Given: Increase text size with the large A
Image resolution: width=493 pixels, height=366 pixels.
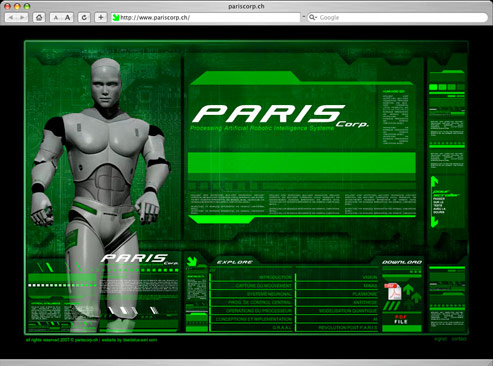Looking at the screenshot, I should 68,17.
